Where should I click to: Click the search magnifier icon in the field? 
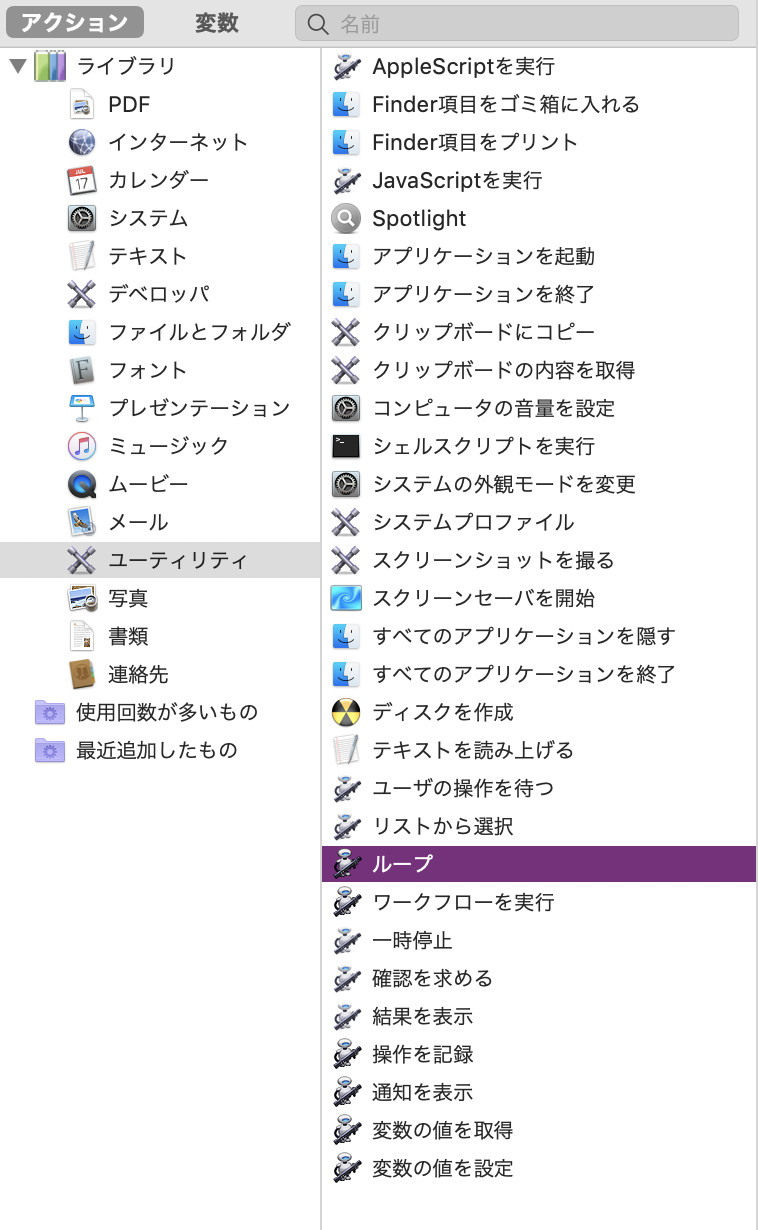pos(318,24)
